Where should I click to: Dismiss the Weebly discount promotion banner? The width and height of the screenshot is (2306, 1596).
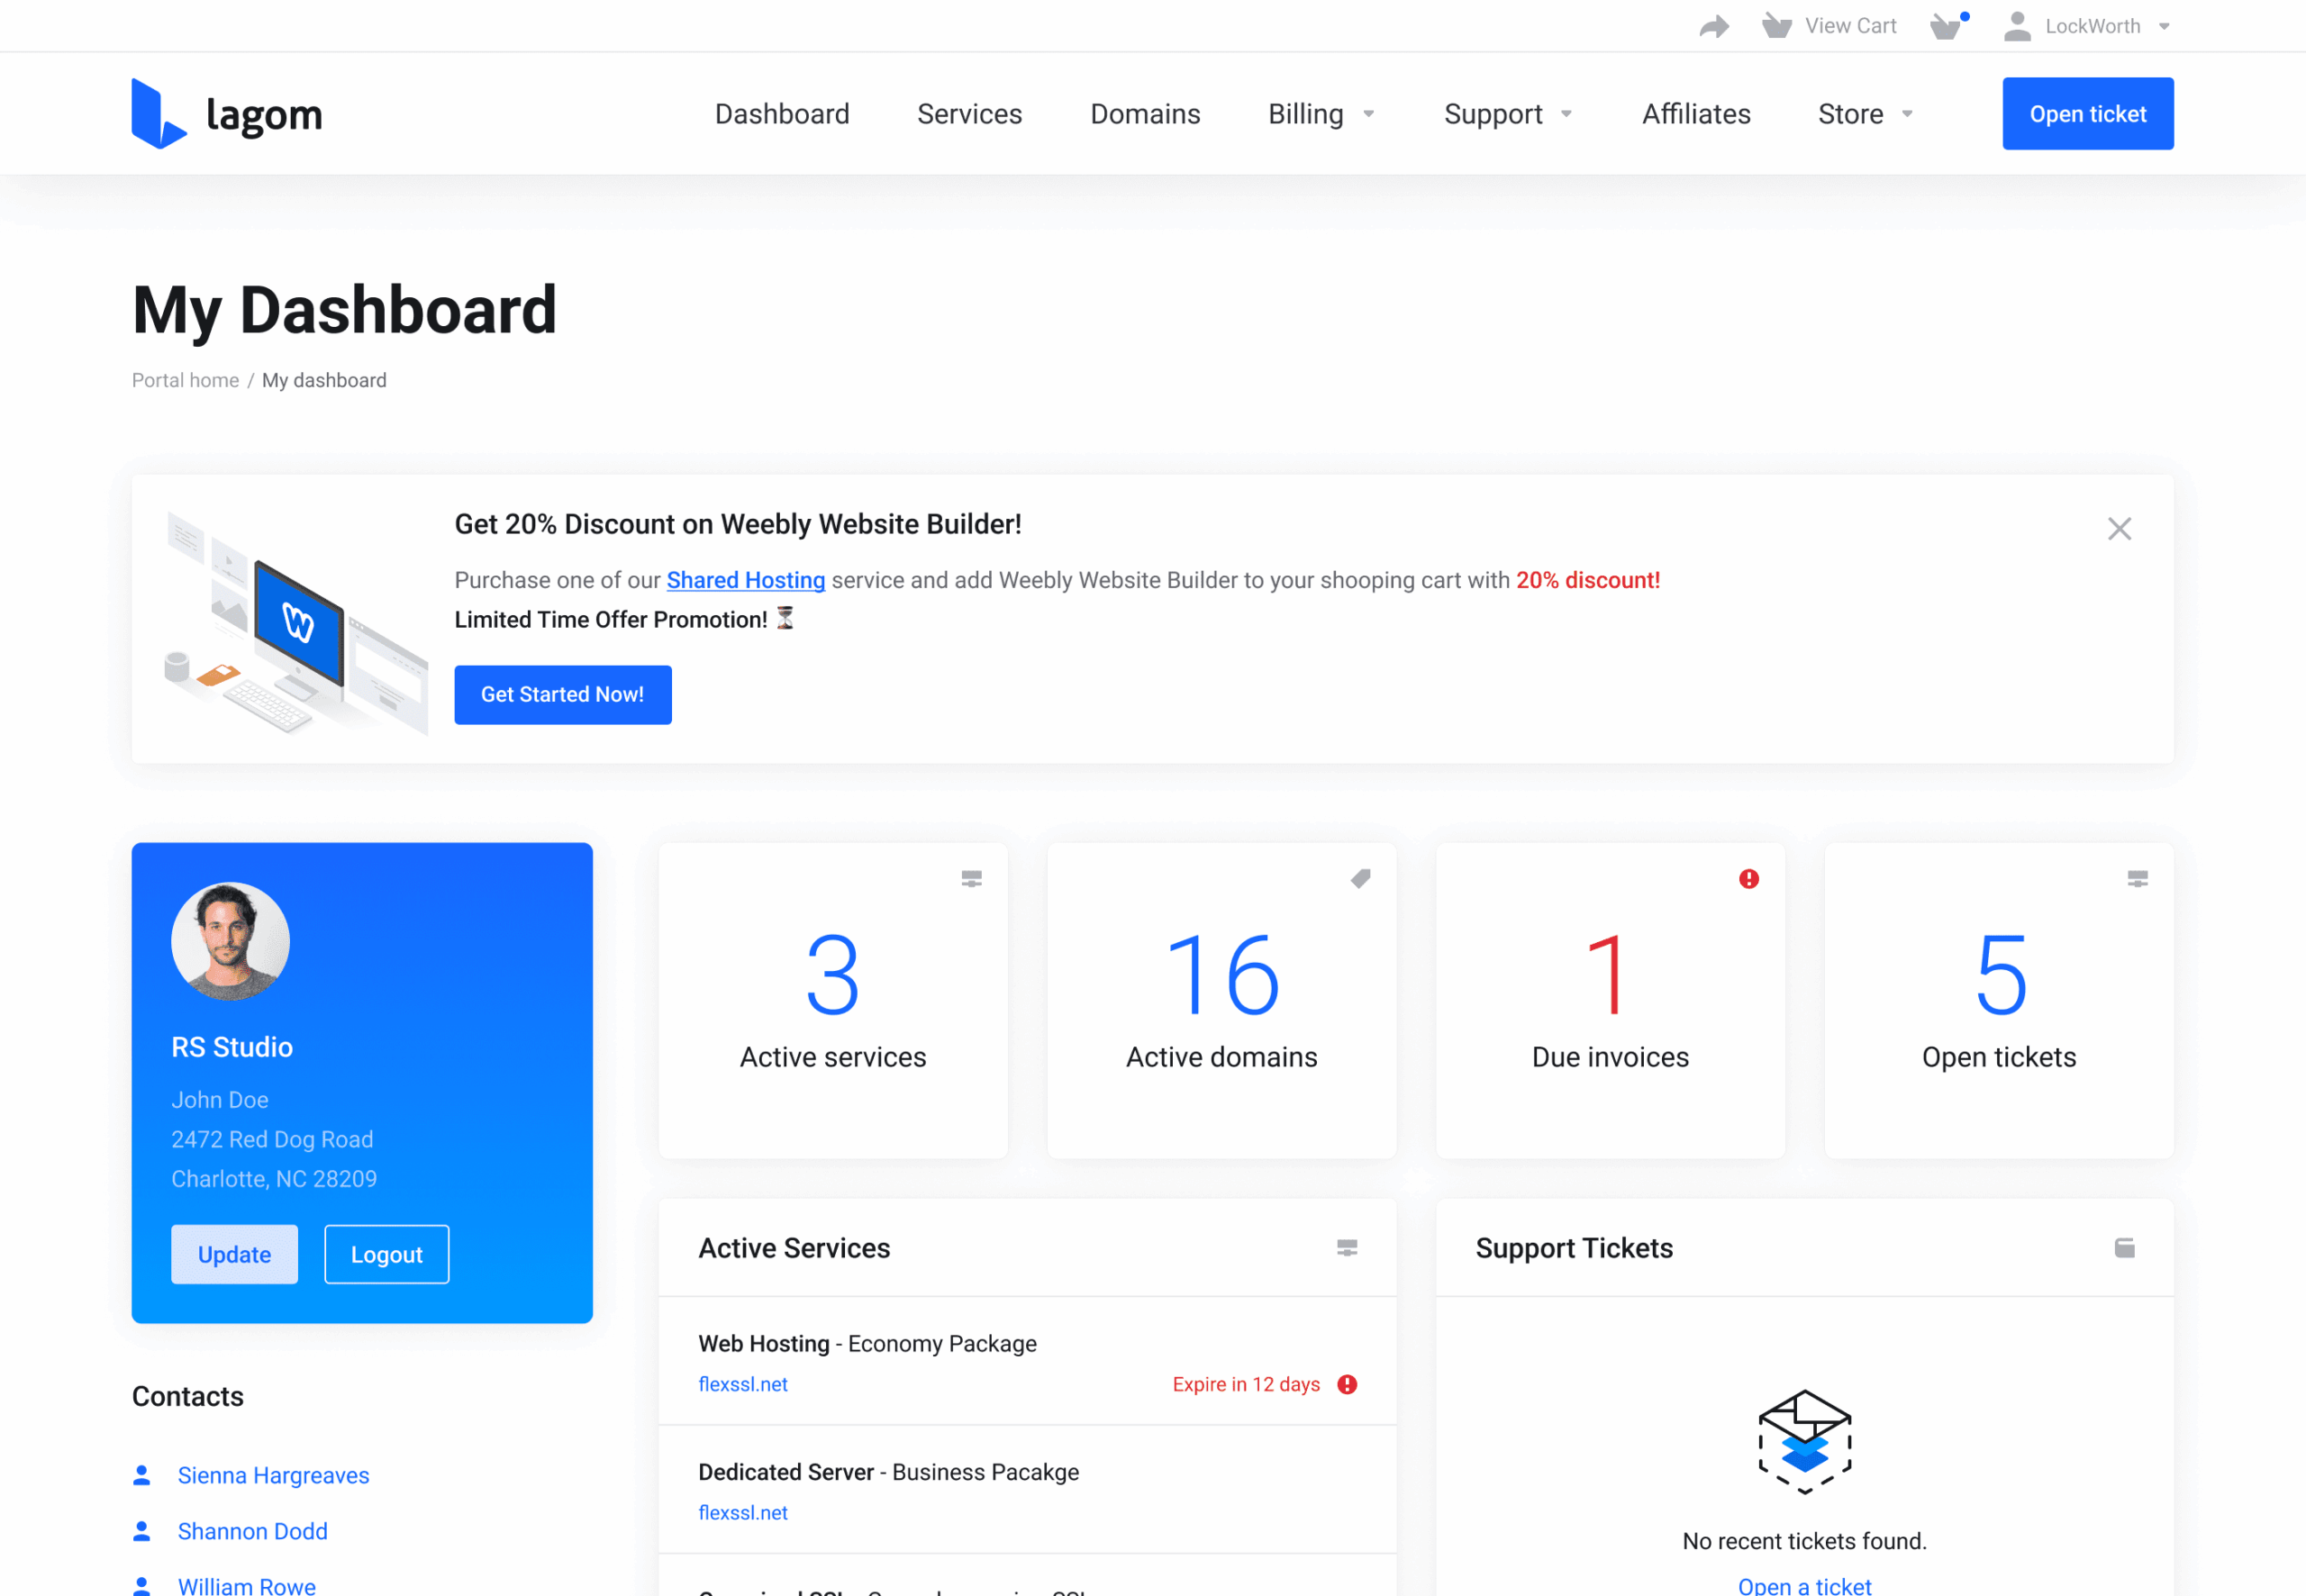(2119, 529)
